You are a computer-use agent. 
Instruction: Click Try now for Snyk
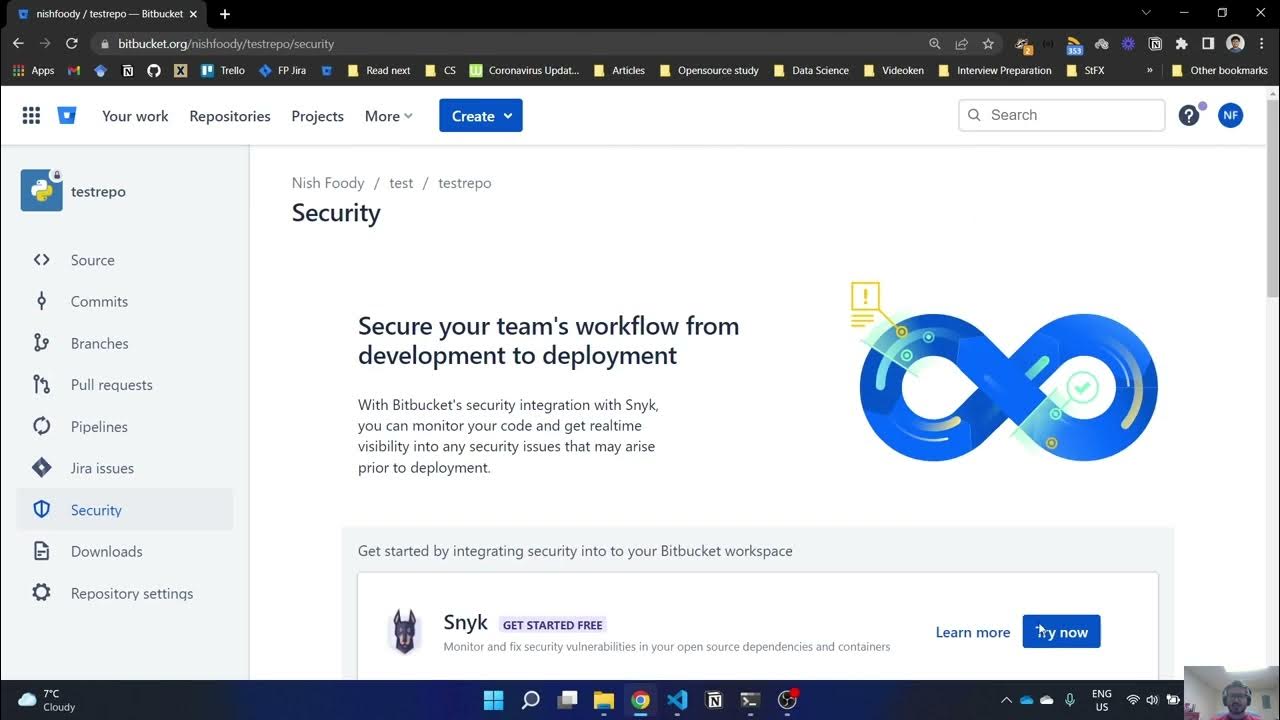1061,632
